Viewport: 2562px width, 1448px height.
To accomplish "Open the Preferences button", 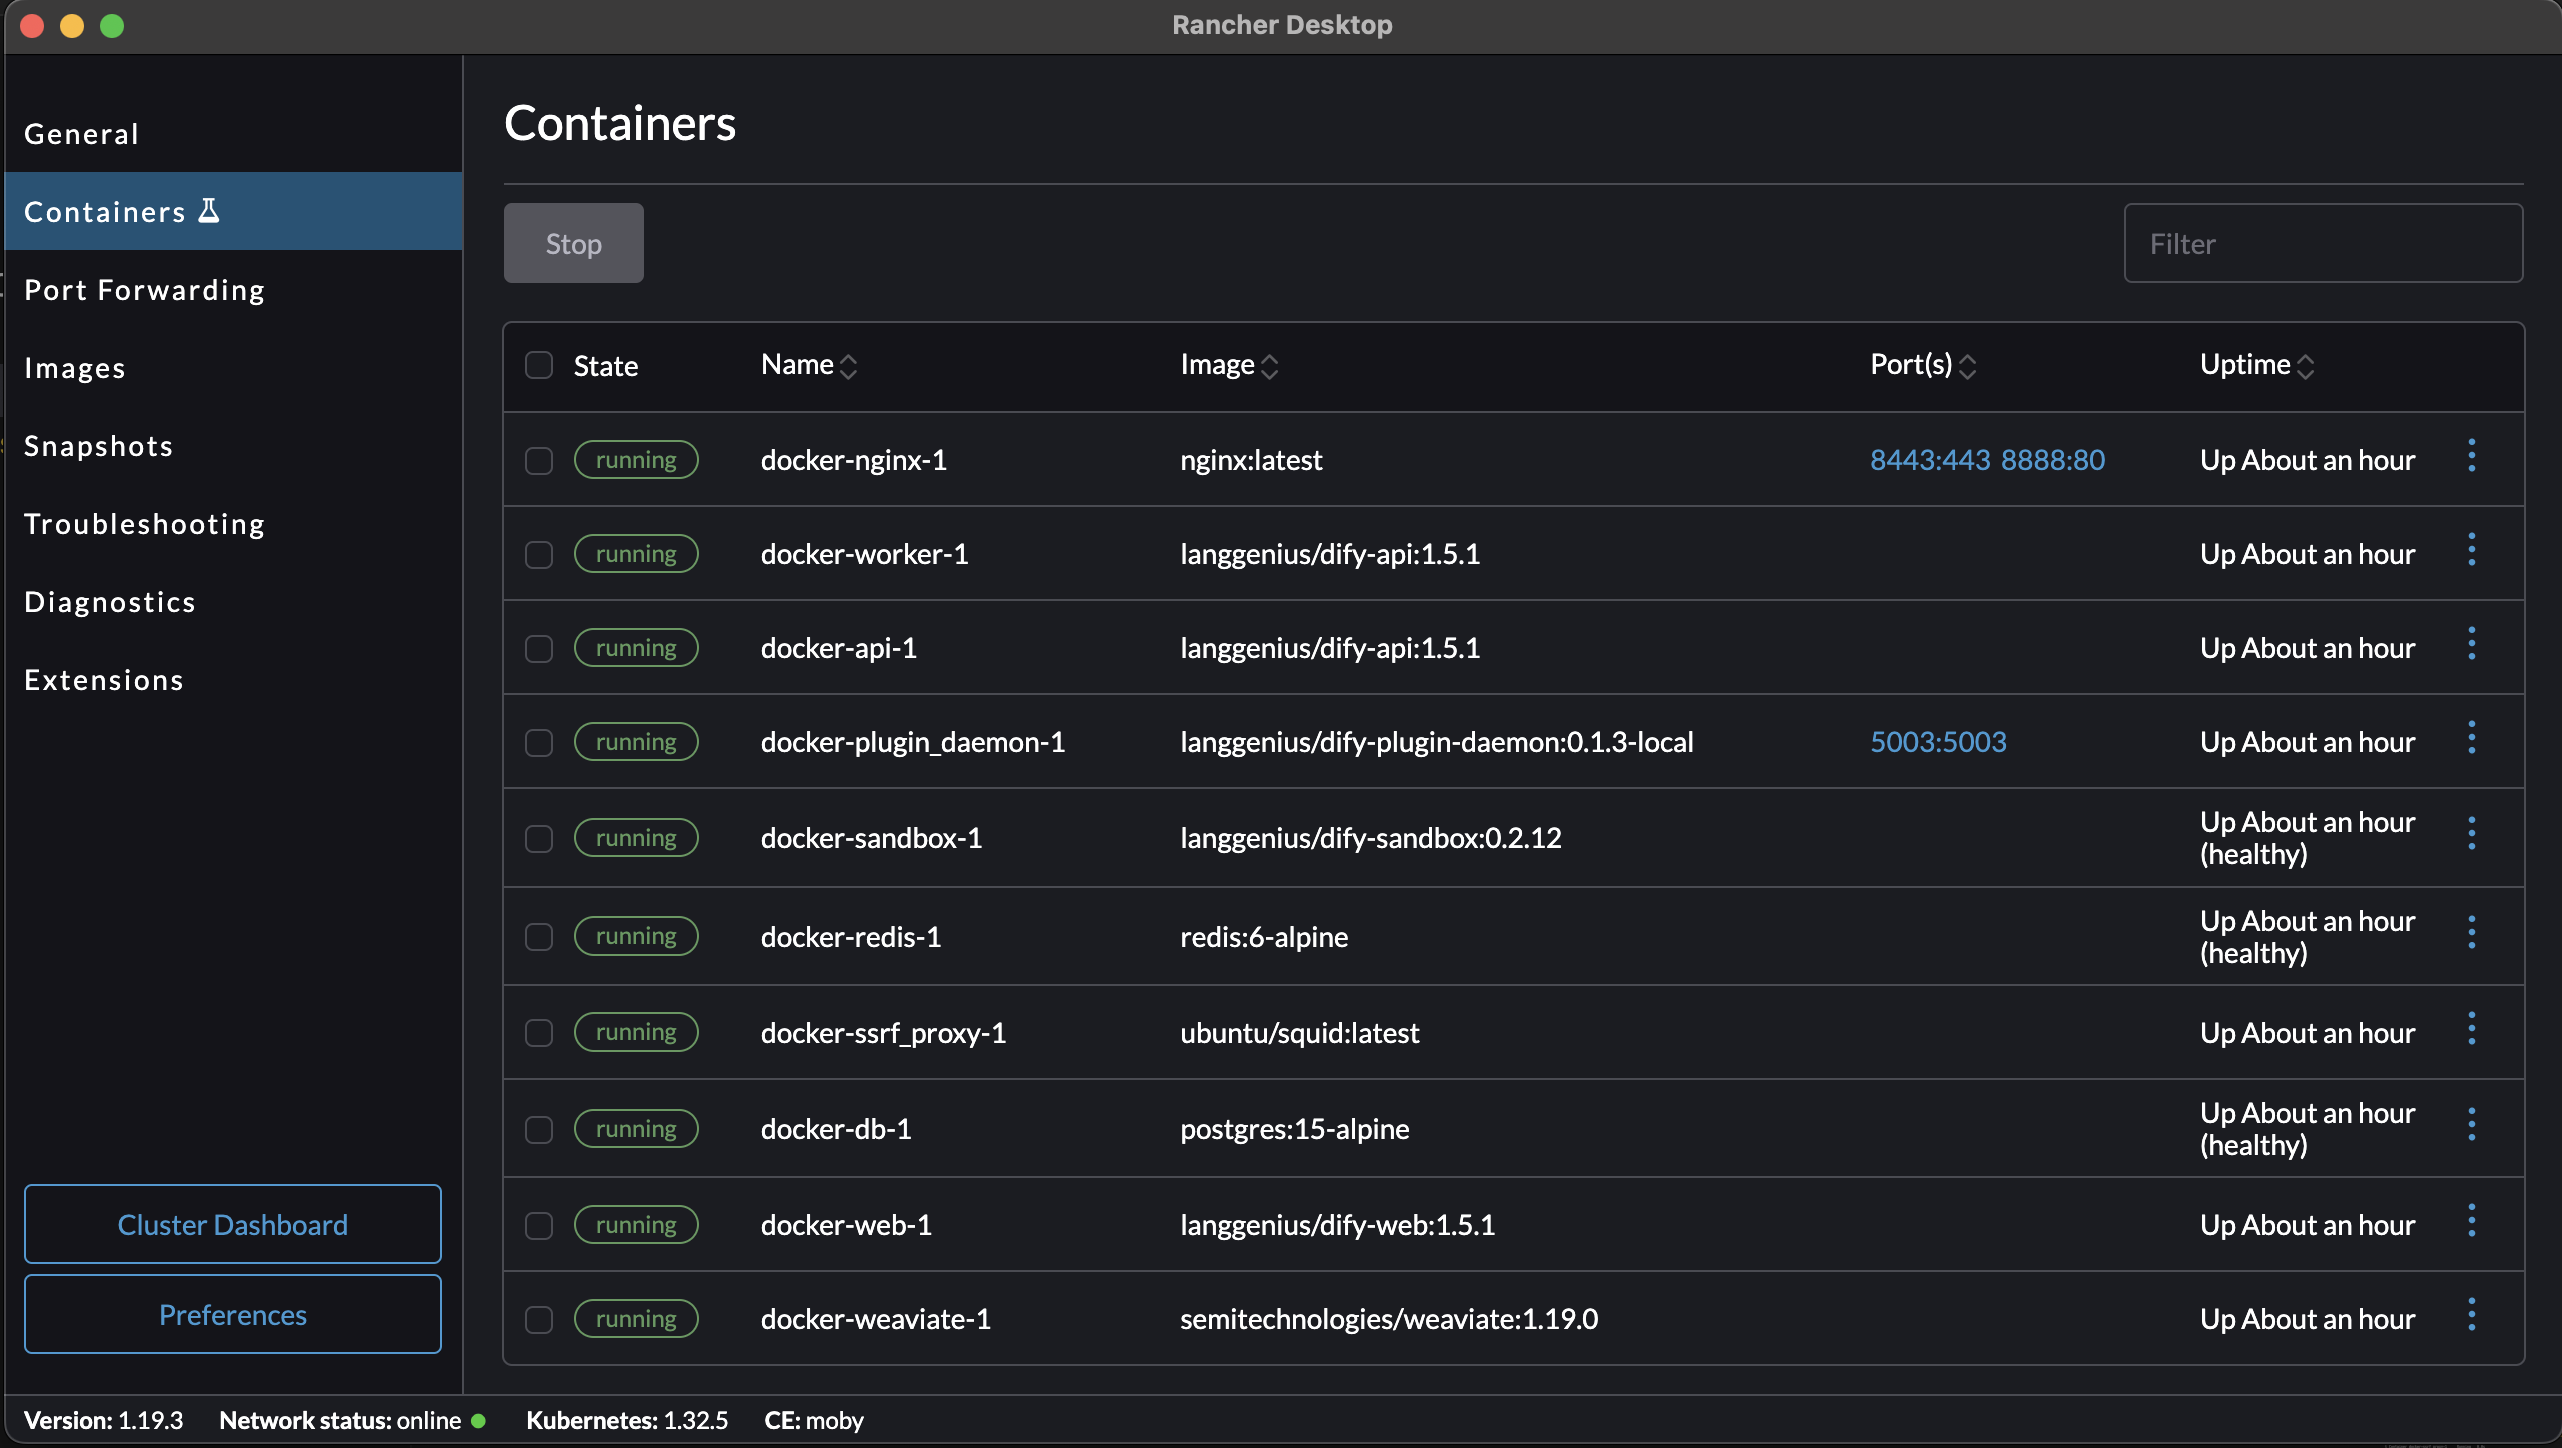I will click(233, 1315).
